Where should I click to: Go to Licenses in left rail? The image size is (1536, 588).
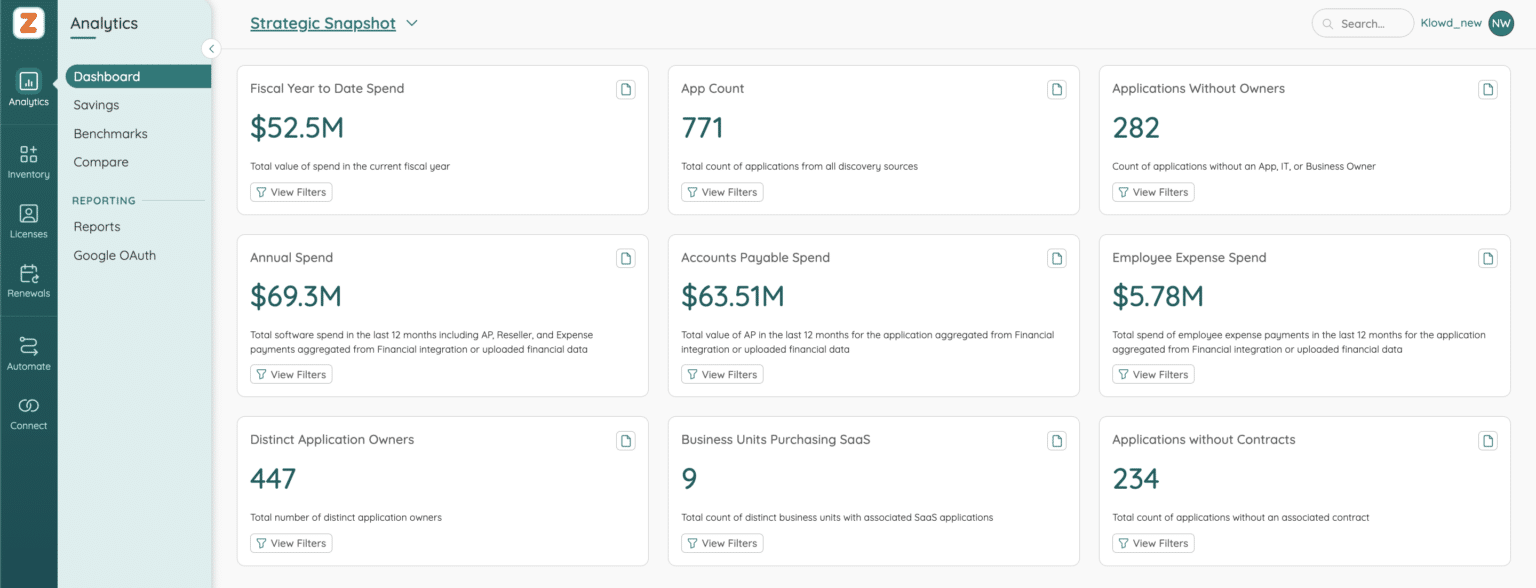[28, 222]
